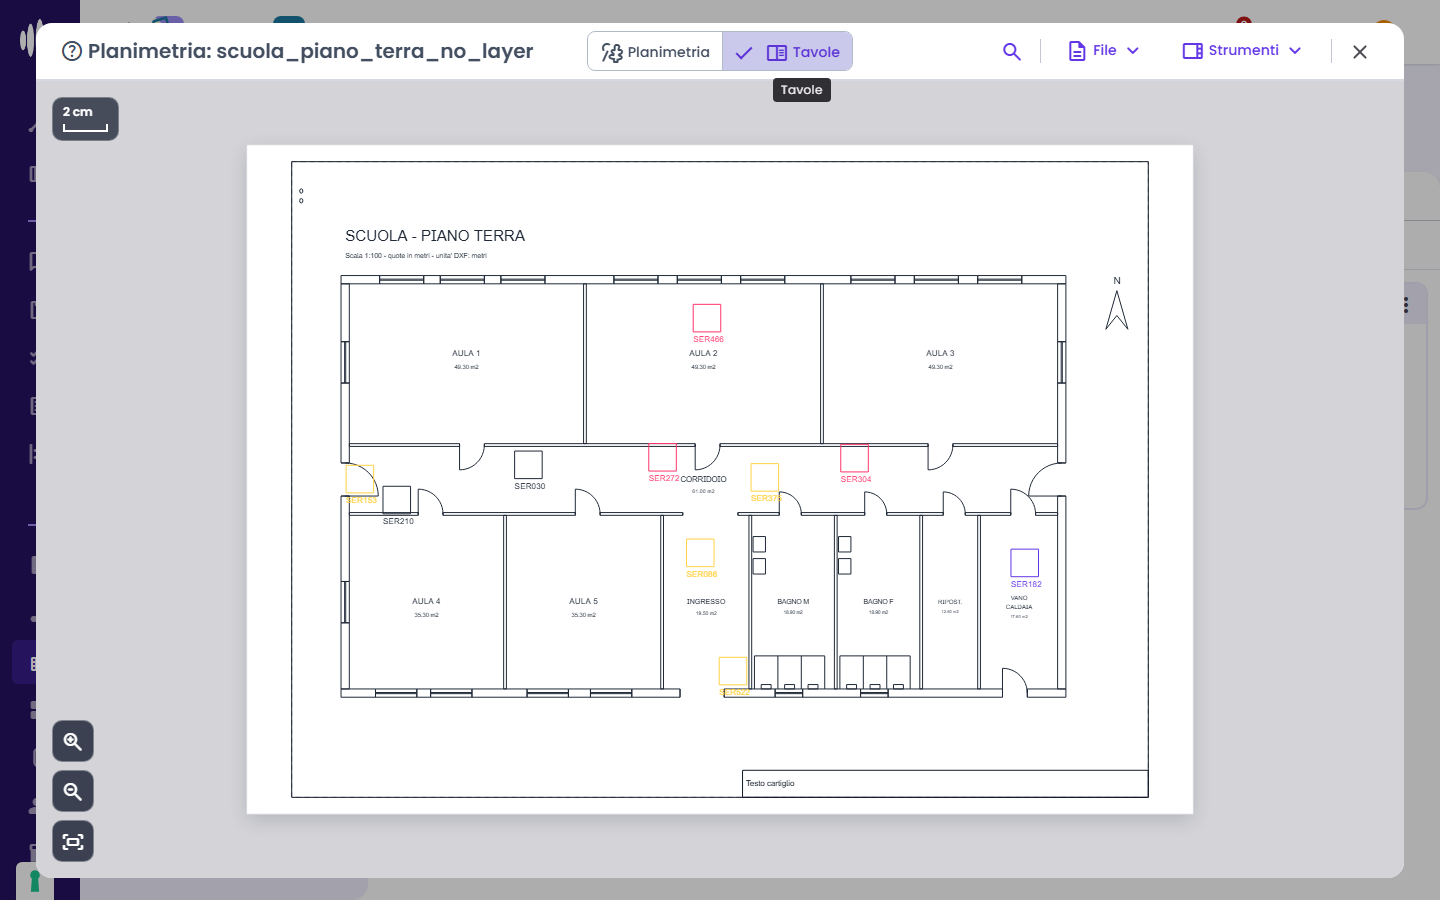Click the AULA 3 room label
This screenshot has height=900, width=1440.
(x=940, y=353)
